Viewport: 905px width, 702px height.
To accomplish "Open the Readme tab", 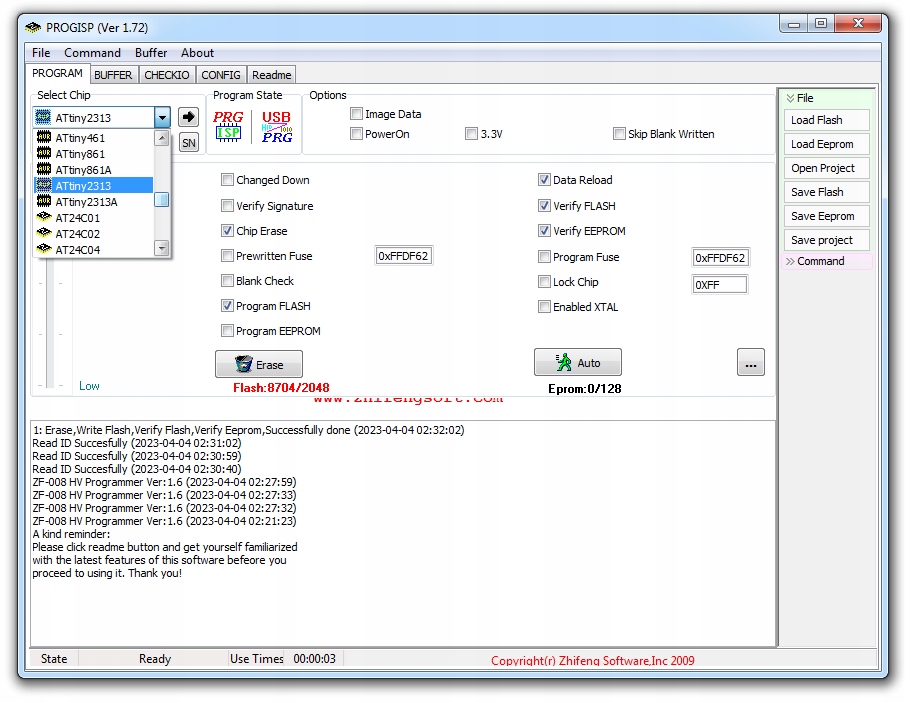I will 272,75.
